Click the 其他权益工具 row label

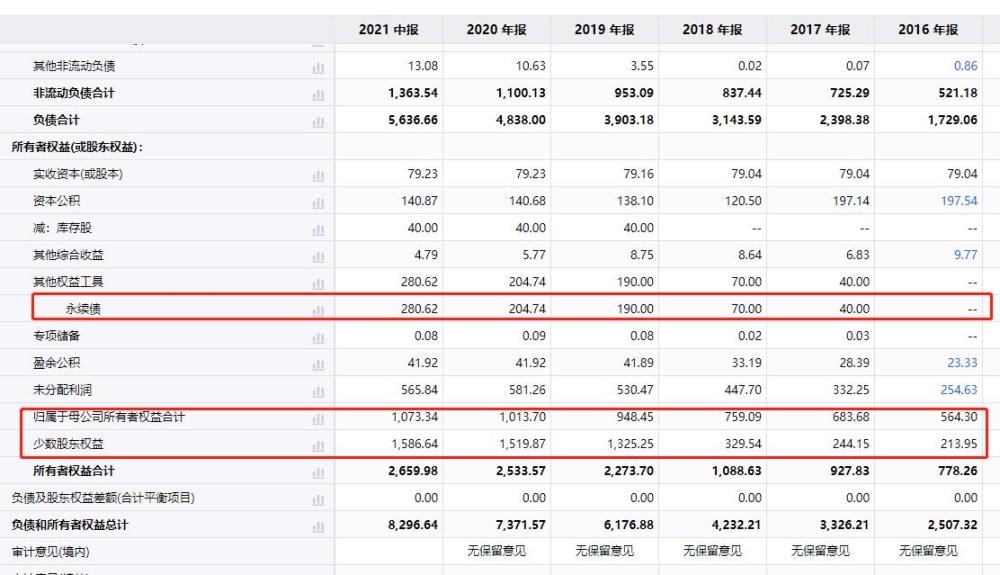click(x=68, y=282)
